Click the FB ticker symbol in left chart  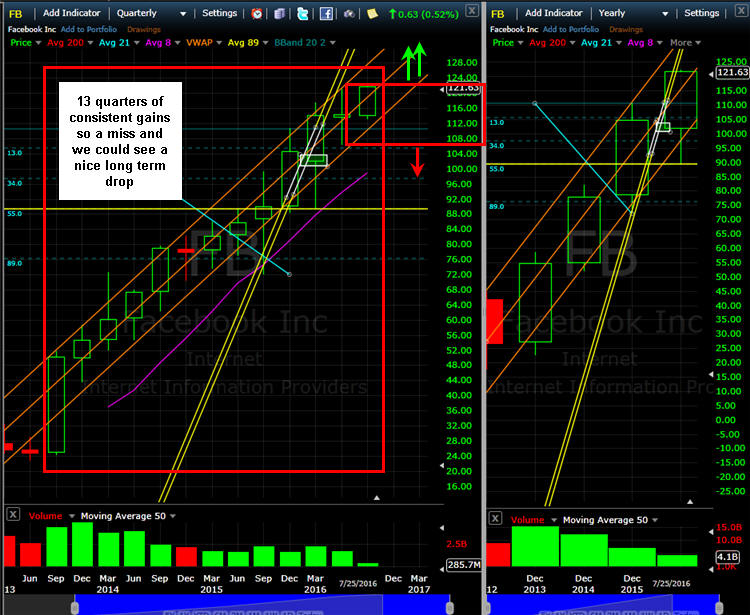[x=15, y=13]
